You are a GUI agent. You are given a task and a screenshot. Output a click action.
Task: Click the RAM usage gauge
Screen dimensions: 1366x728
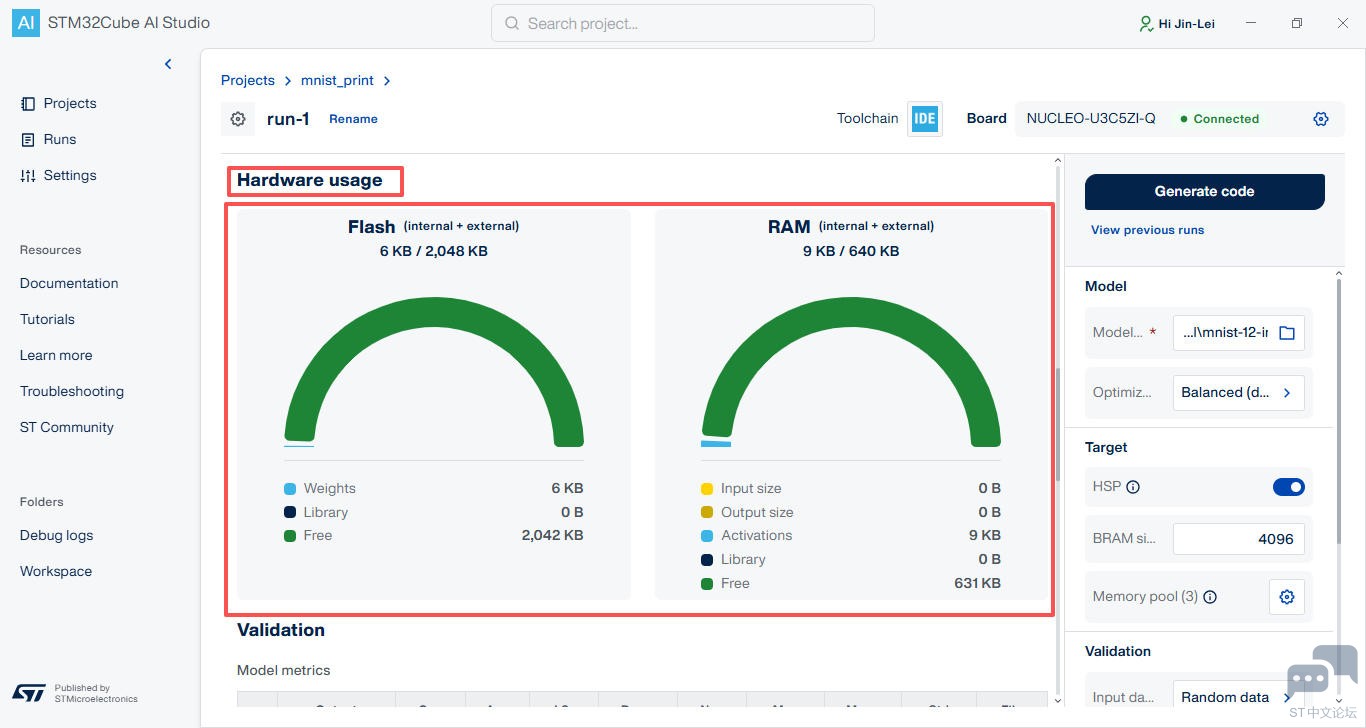(851, 373)
